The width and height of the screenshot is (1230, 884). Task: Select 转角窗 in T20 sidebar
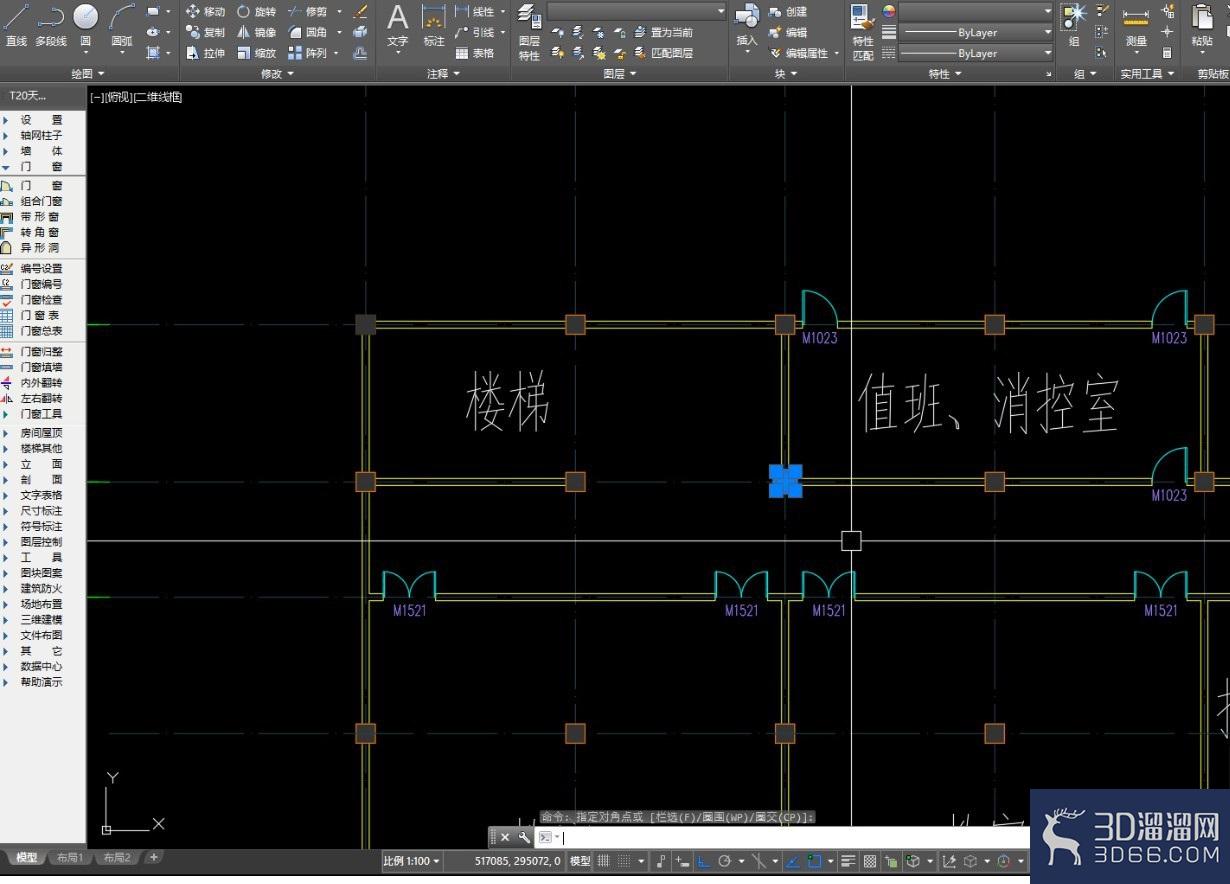click(x=40, y=232)
